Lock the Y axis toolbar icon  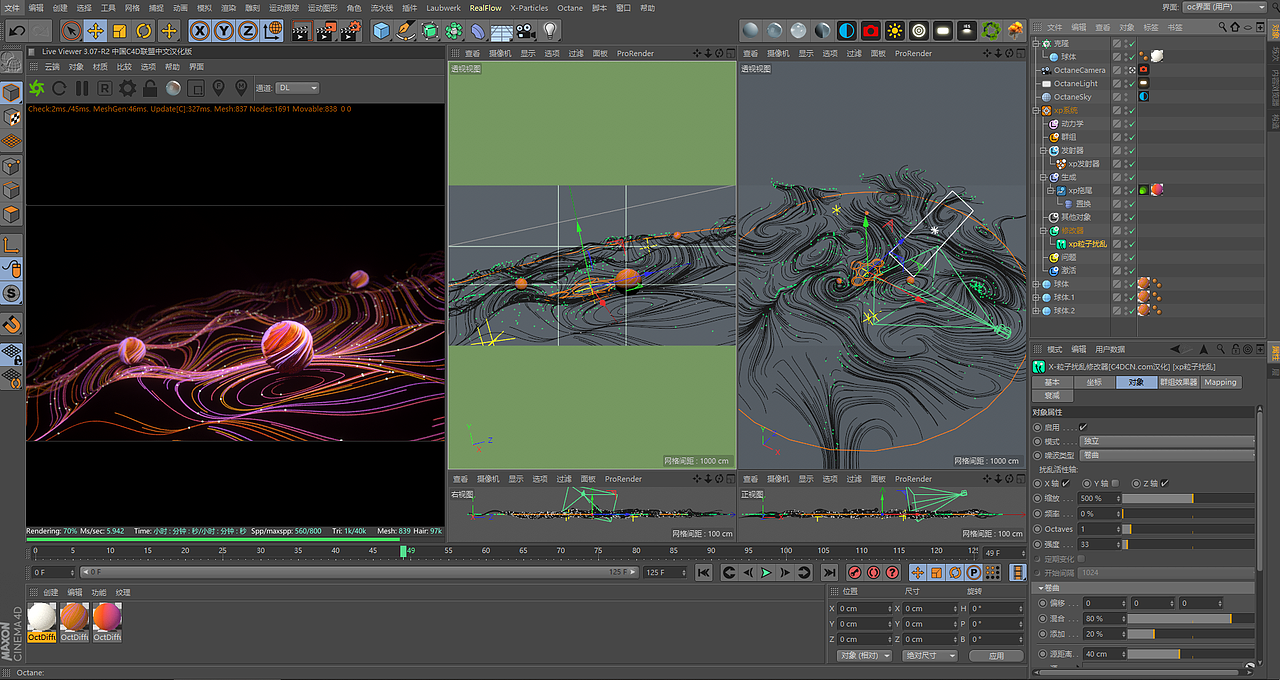(x=221, y=32)
